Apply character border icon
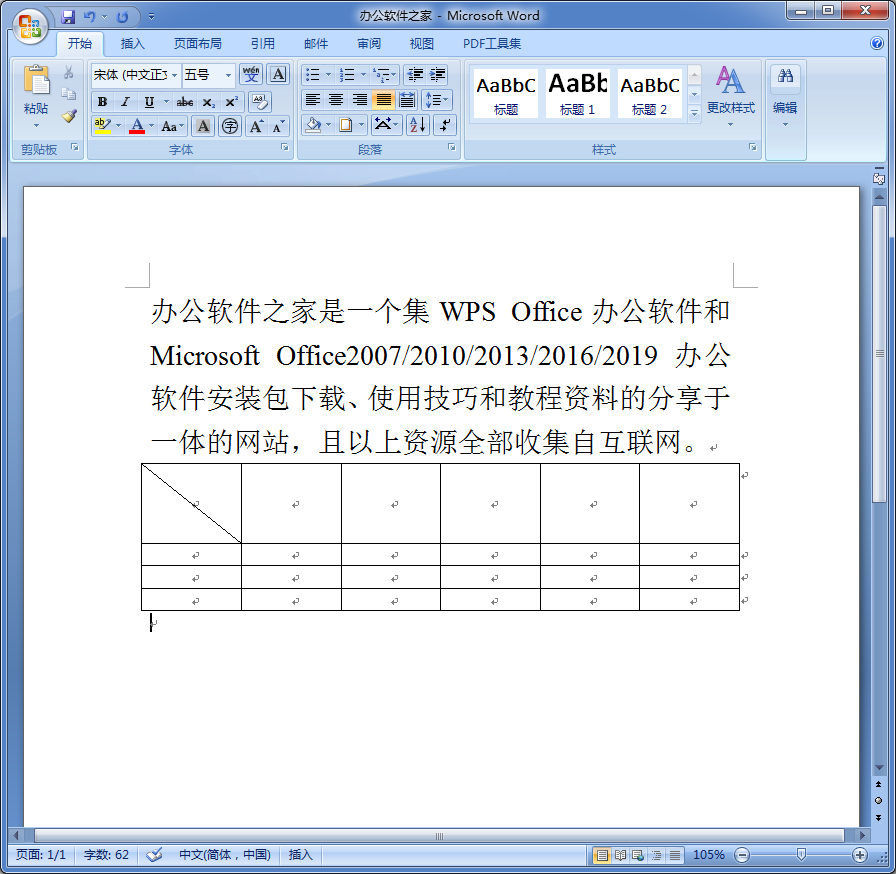Image resolution: width=896 pixels, height=874 pixels. click(278, 74)
